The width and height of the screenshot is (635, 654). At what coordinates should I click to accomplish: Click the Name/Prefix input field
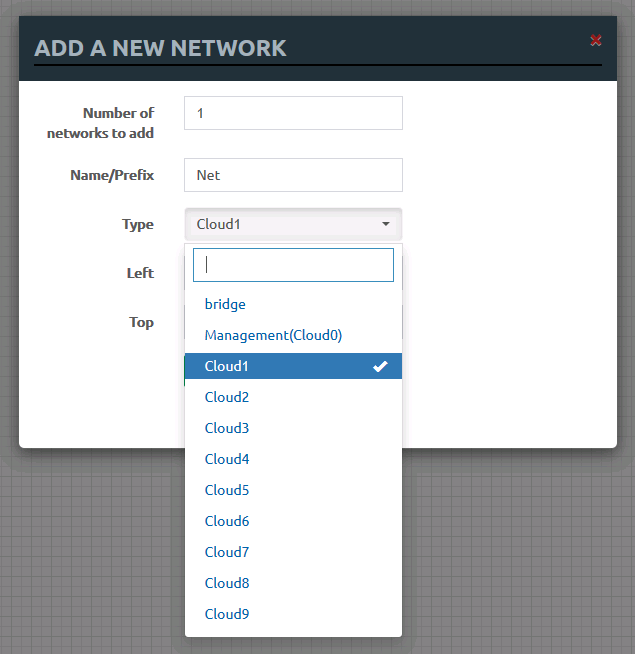[293, 175]
